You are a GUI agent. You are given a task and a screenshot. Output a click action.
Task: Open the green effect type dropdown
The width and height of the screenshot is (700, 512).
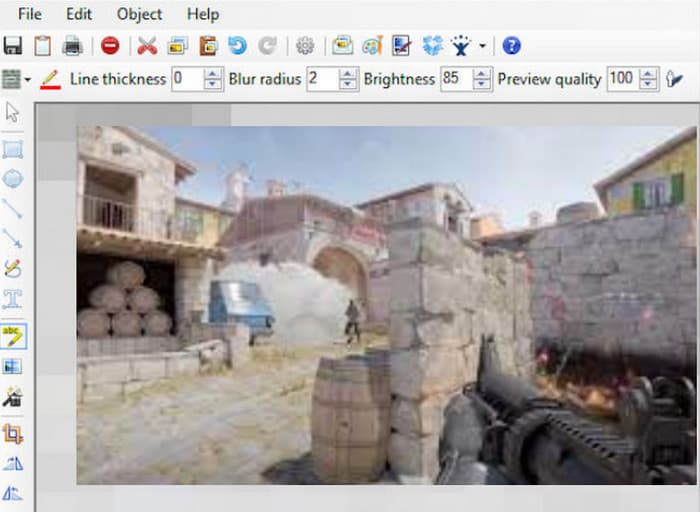point(16,79)
